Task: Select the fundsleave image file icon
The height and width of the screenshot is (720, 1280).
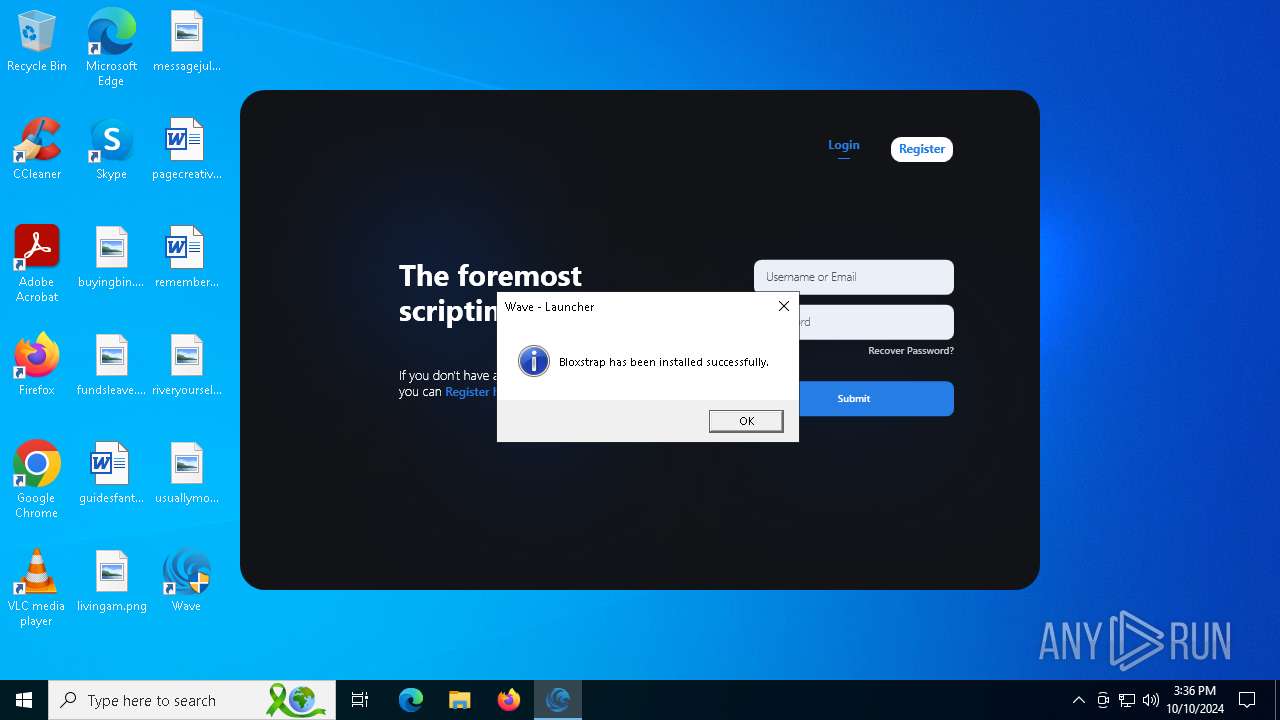Action: click(x=111, y=366)
